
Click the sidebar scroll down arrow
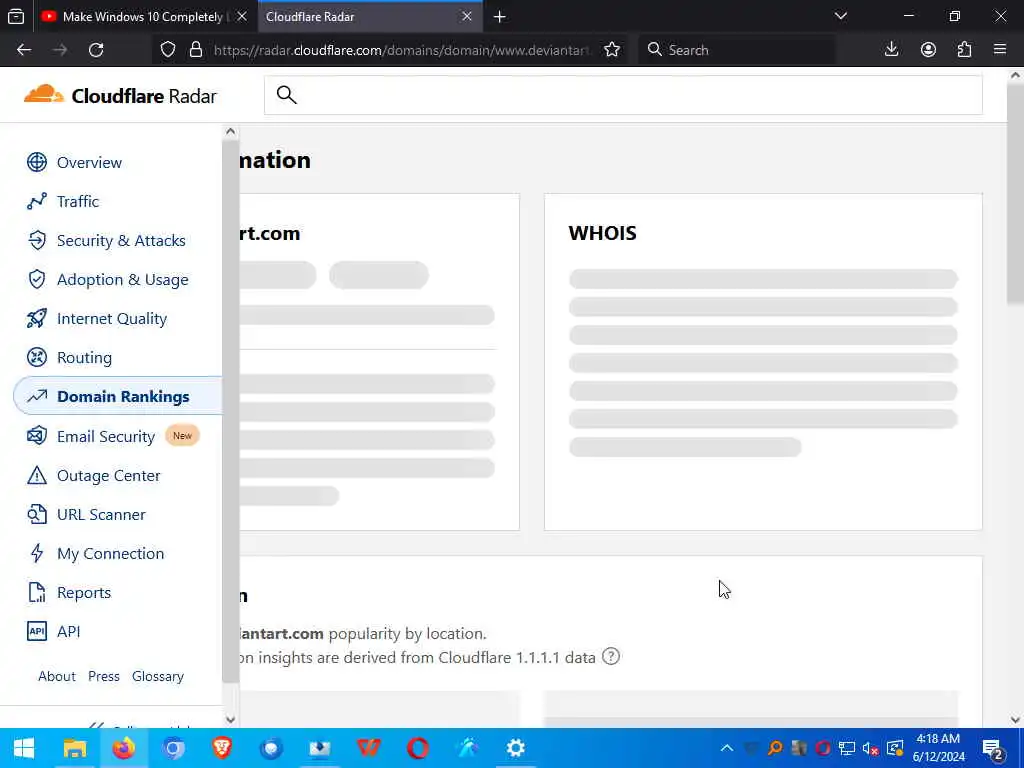pyautogui.click(x=230, y=719)
